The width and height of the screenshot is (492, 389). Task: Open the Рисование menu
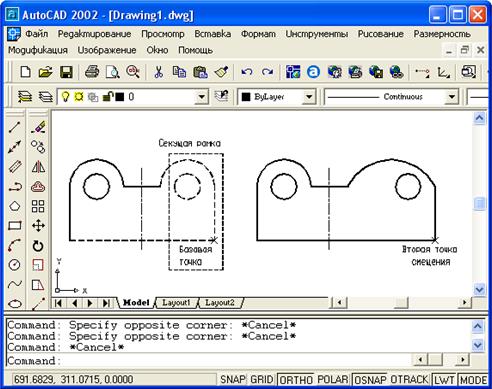click(381, 34)
